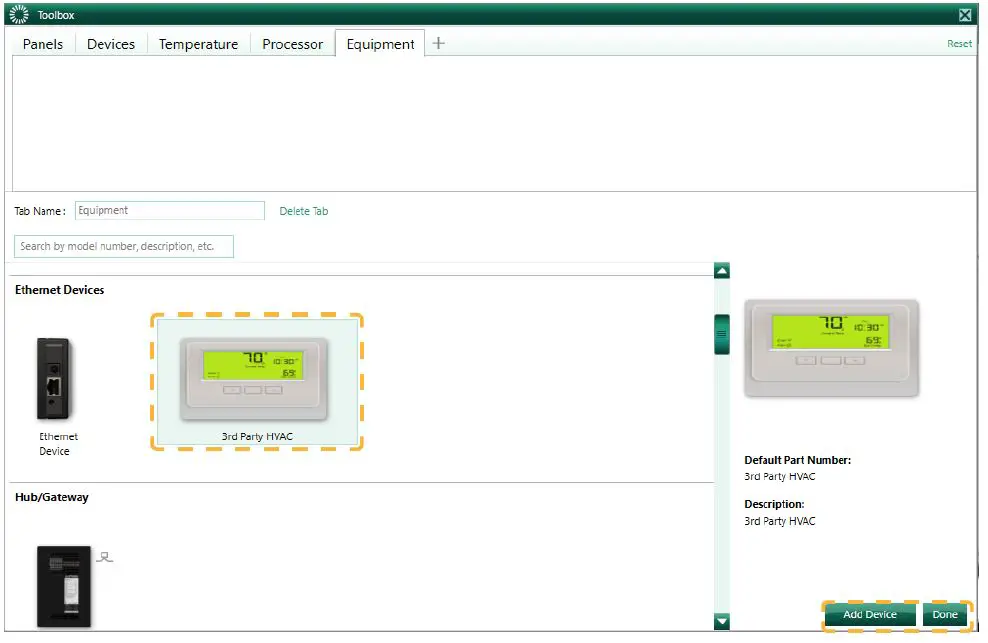
Task: Close the Toolbox dialog with the X icon
Action: click(x=964, y=13)
